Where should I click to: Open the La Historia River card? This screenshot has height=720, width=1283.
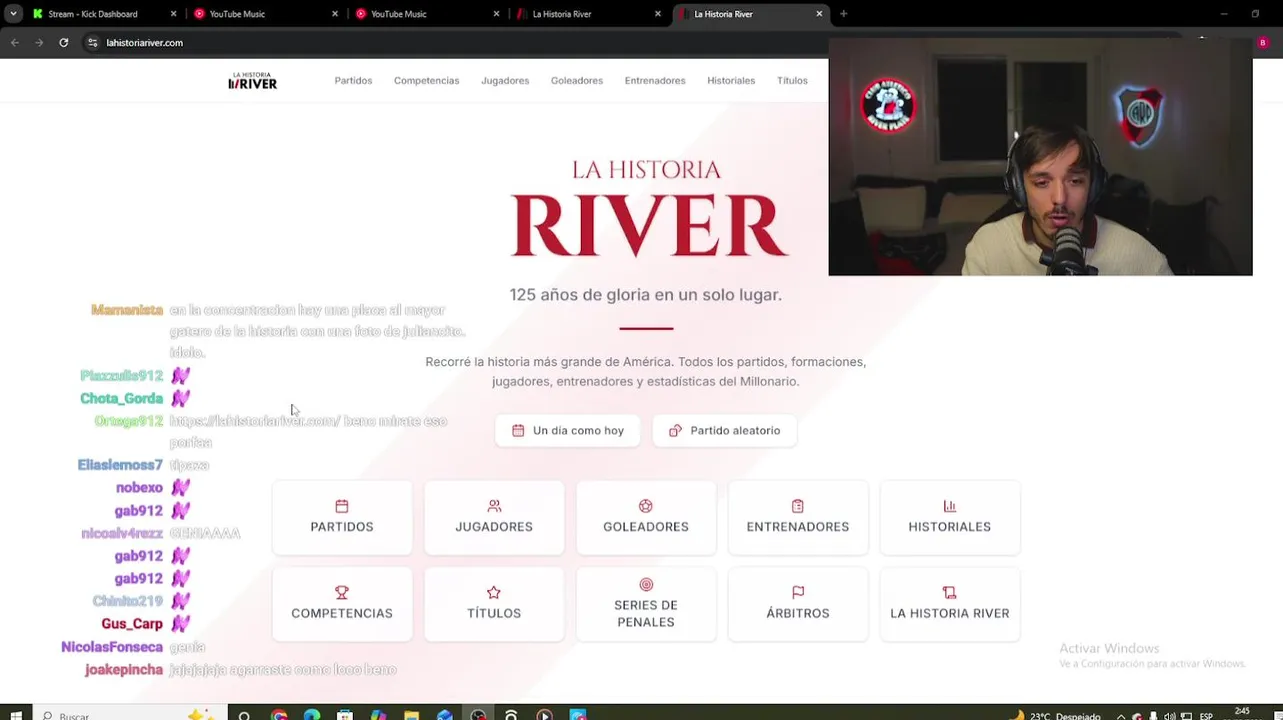tap(950, 604)
